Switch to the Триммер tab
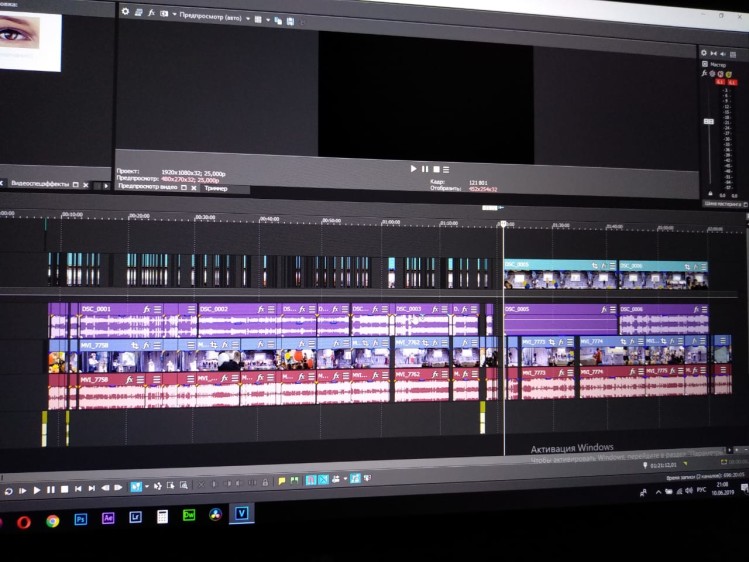 click(216, 188)
